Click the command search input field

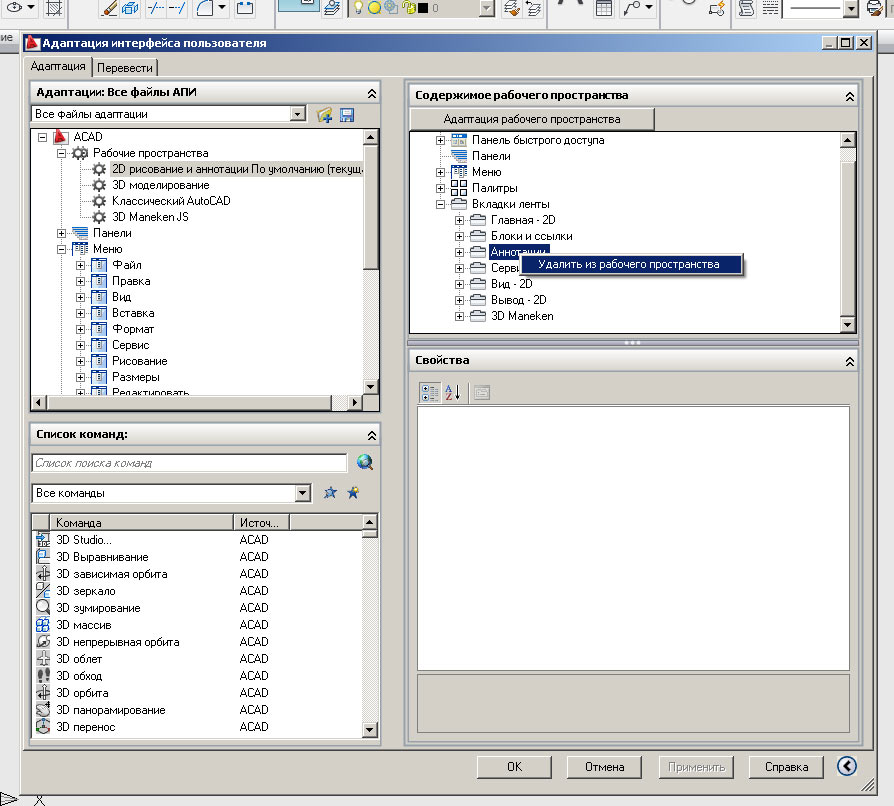click(x=190, y=463)
